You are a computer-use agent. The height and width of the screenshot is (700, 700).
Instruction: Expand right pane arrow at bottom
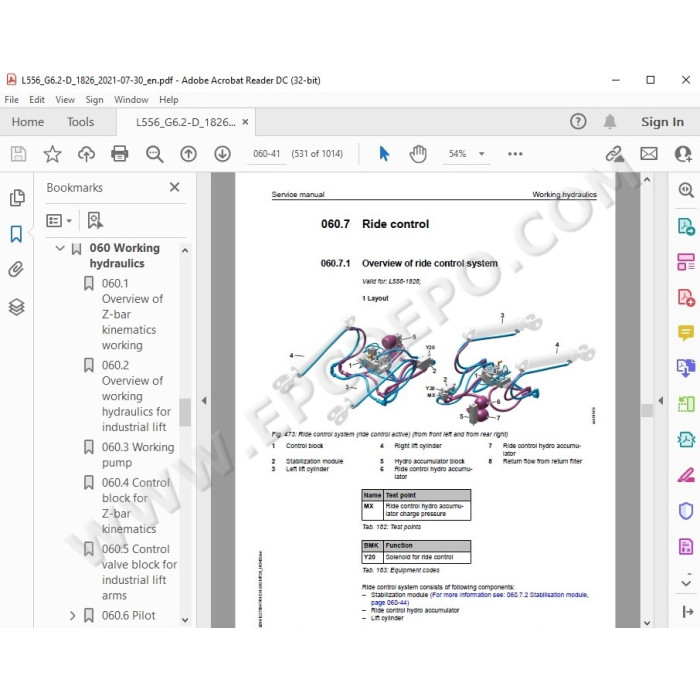pos(688,612)
